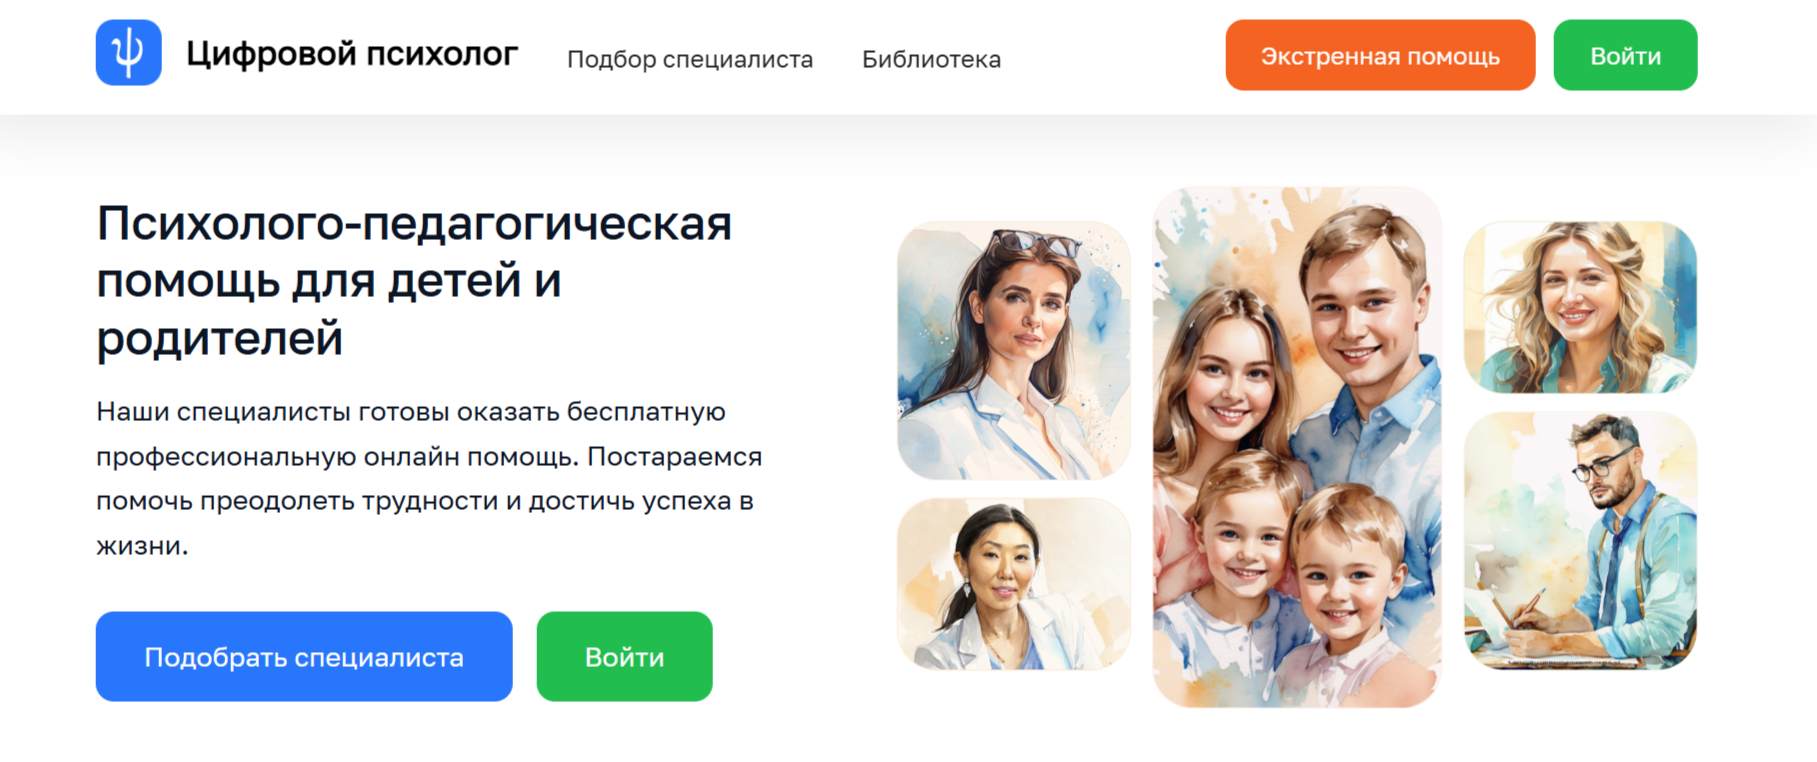
Task: Click the orange Экстренная помощь button
Action: click(x=1380, y=55)
